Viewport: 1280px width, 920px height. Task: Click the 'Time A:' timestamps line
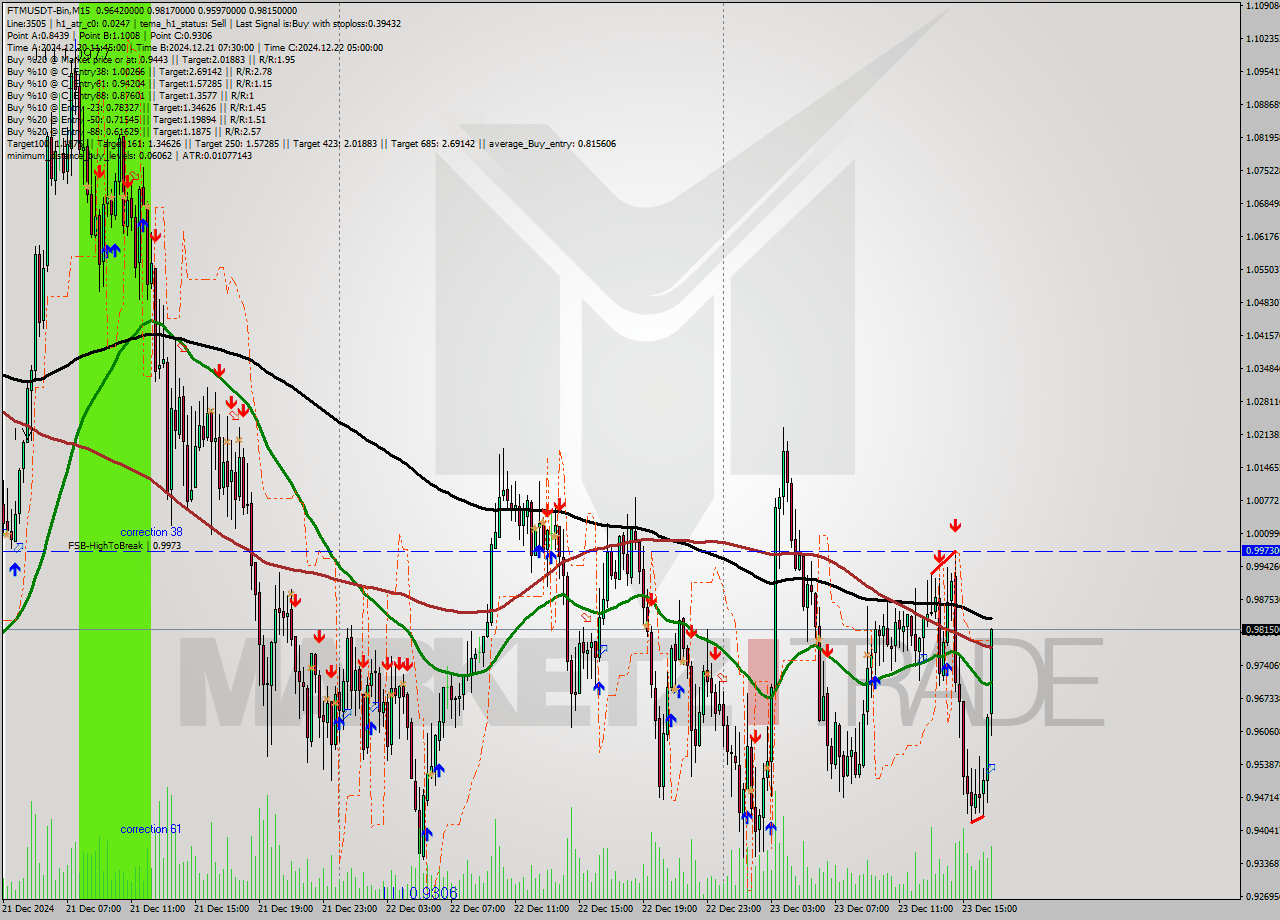194,47
